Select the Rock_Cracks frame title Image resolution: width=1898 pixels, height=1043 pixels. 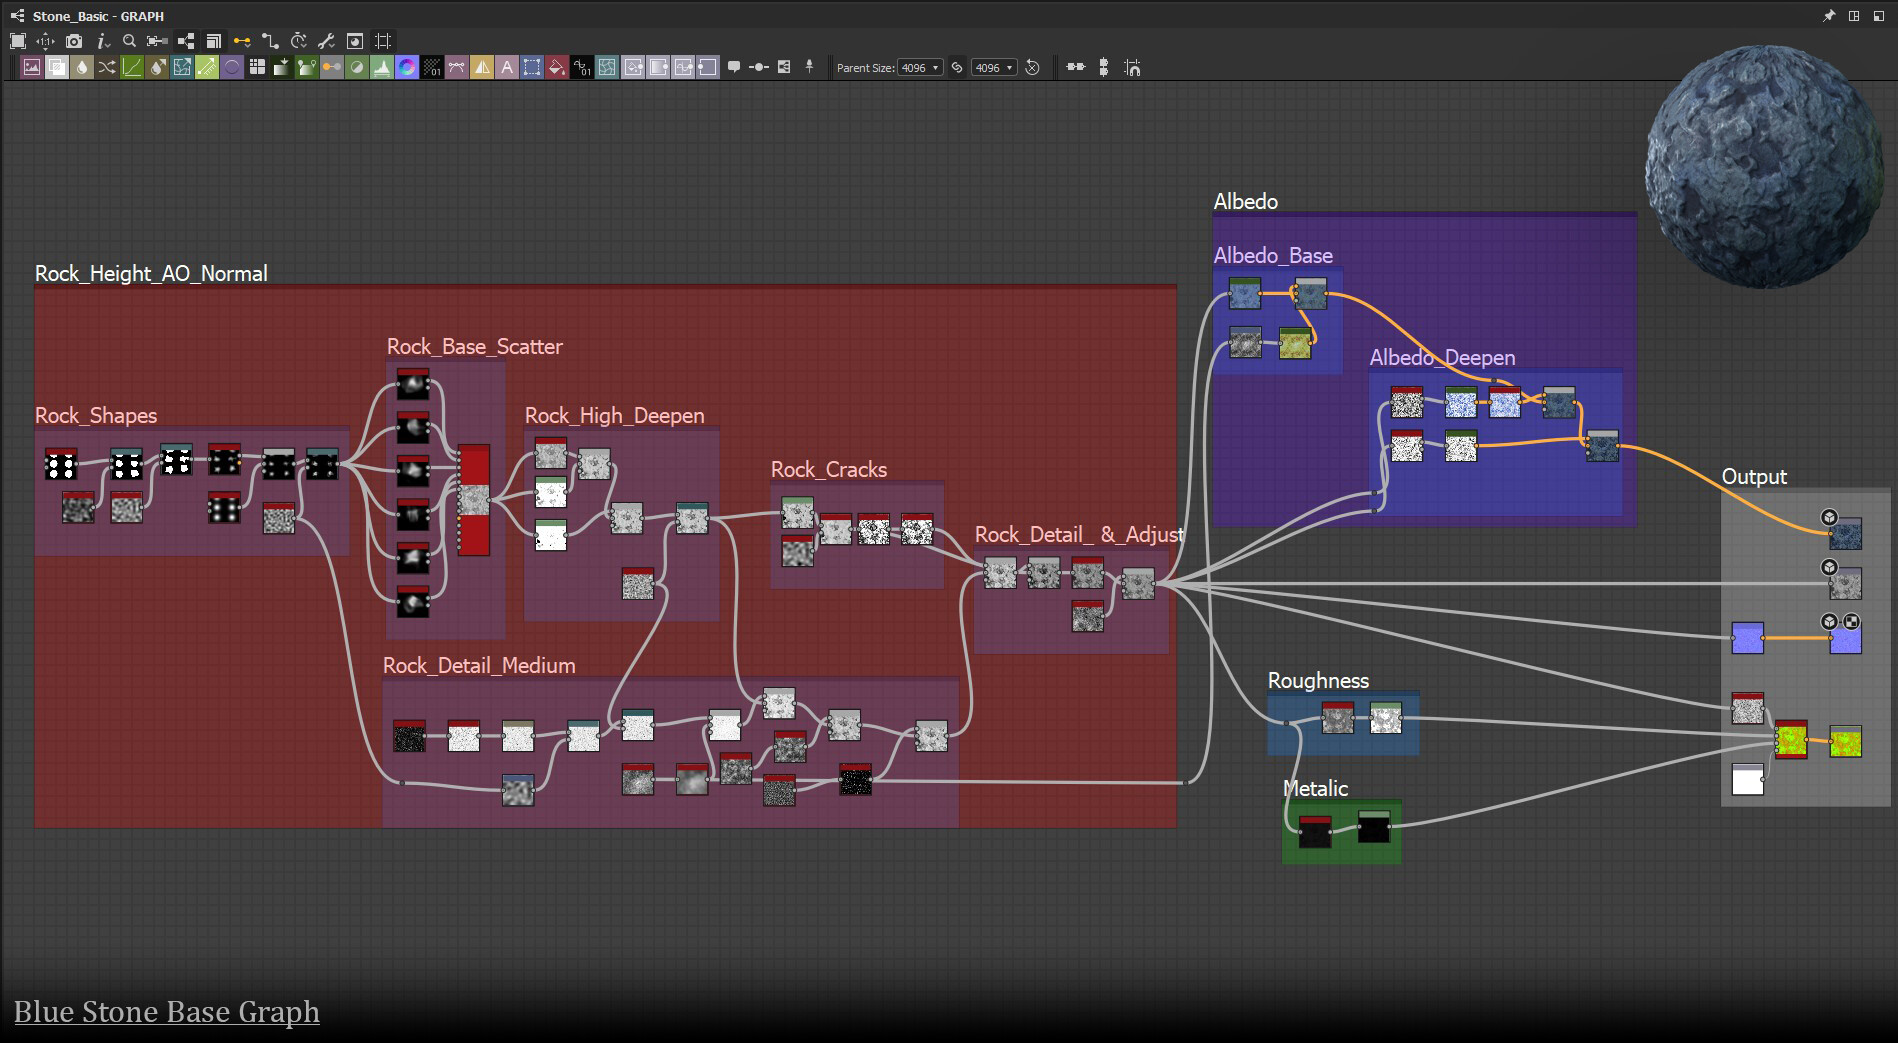pyautogui.click(x=828, y=469)
